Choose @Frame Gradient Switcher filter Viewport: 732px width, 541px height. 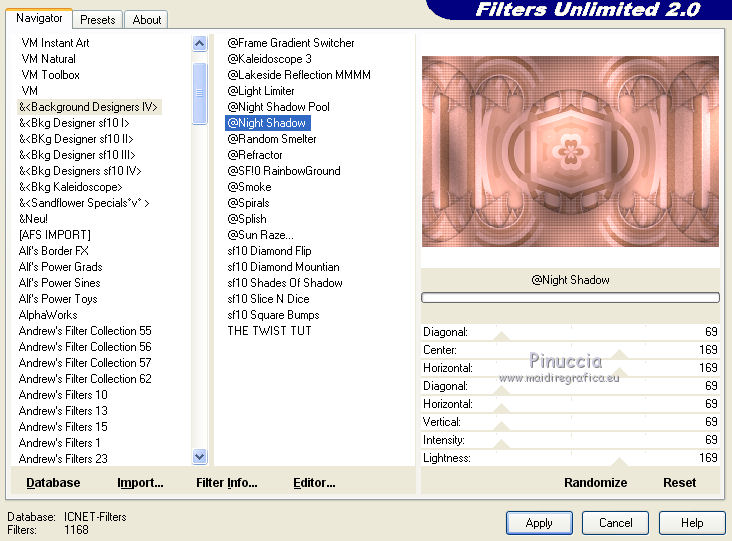pos(290,43)
